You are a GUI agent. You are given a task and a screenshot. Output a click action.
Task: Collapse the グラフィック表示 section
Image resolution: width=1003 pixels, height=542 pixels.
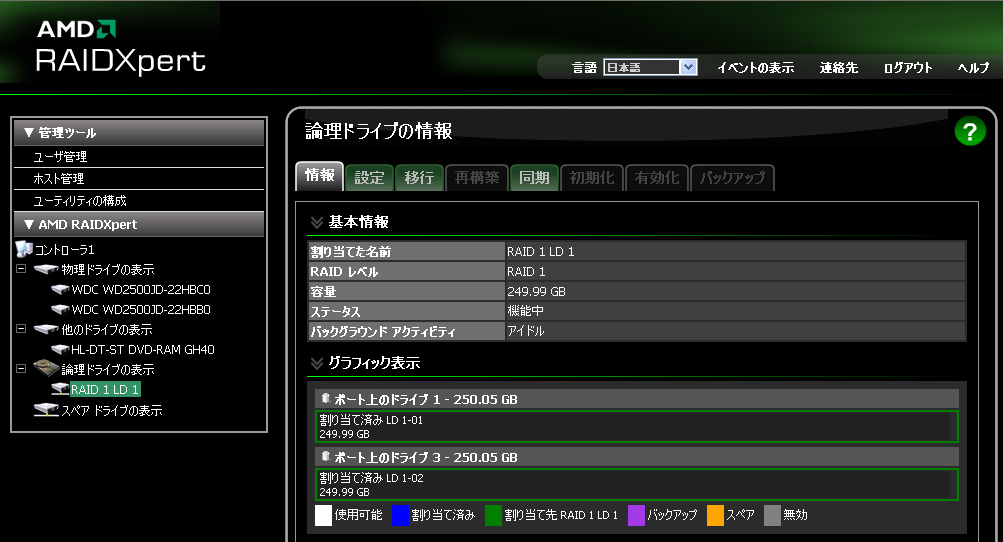(x=317, y=363)
